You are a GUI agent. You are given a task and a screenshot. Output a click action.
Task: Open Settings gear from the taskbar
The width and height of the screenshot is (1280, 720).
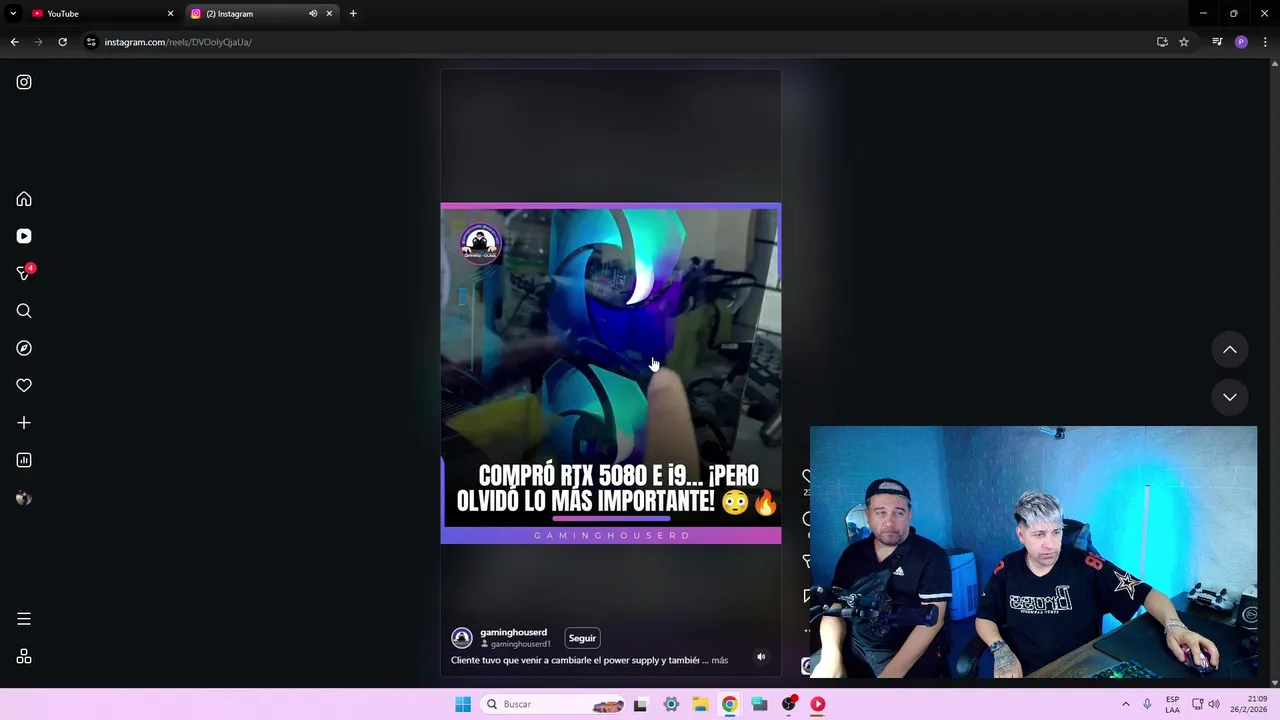[x=671, y=704]
